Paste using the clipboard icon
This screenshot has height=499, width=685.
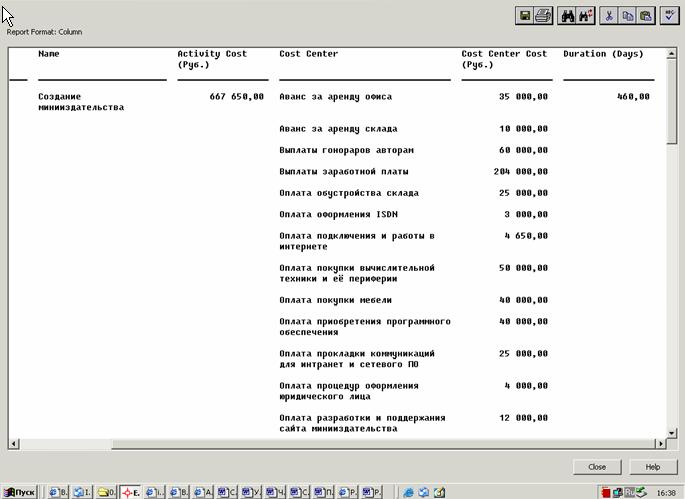pos(646,16)
